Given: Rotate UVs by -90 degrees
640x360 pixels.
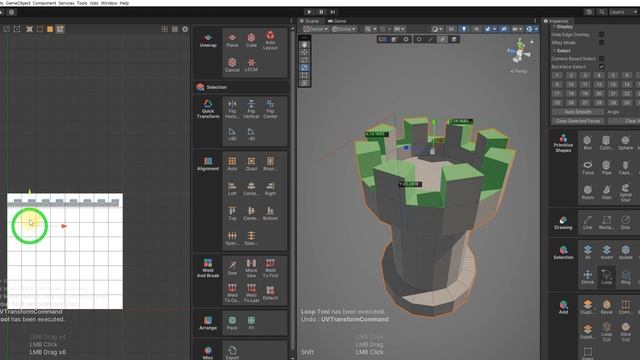Looking at the screenshot, I should [x=251, y=134].
